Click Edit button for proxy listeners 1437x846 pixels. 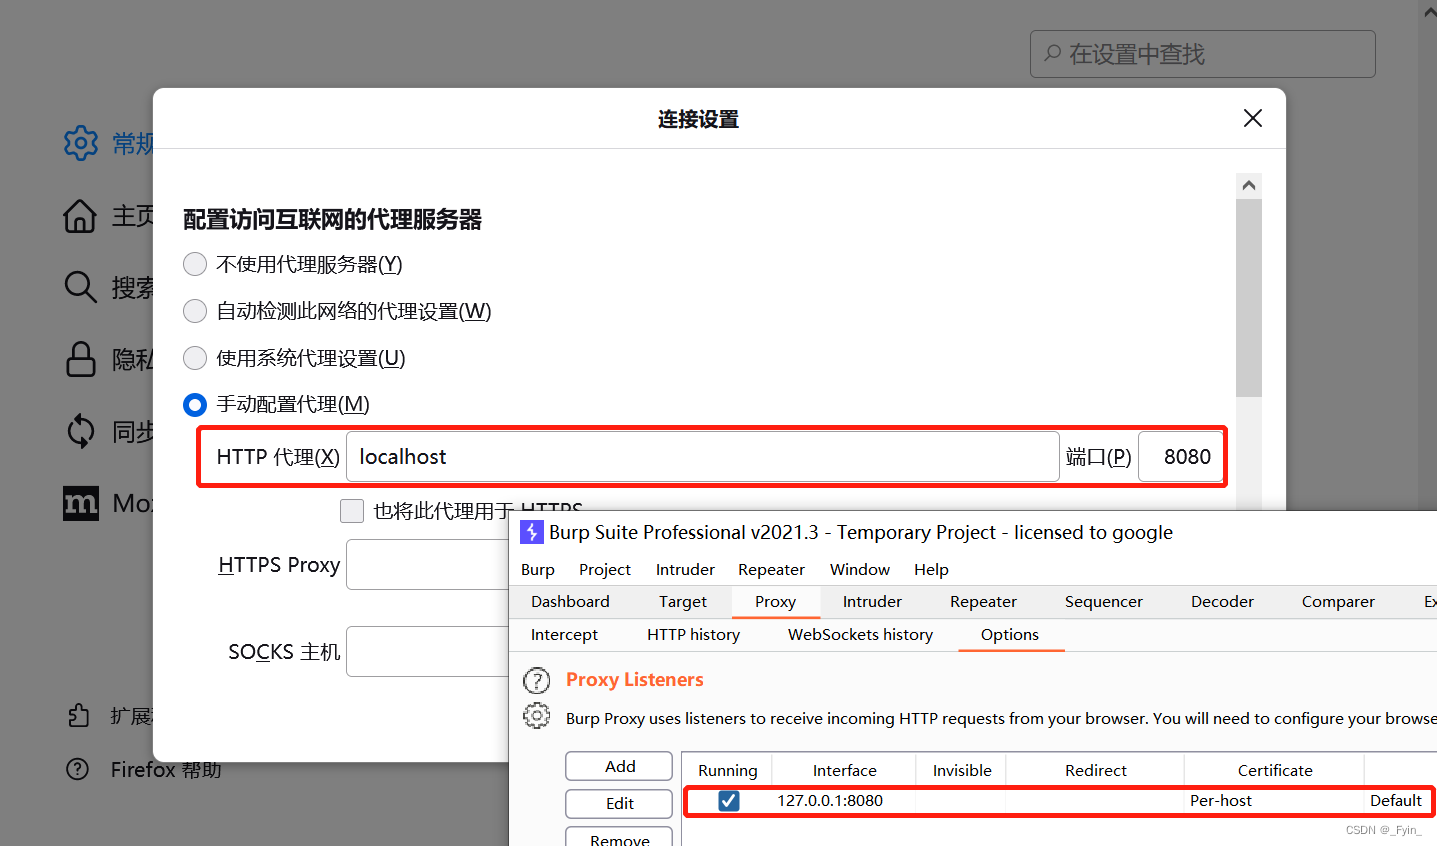(619, 803)
